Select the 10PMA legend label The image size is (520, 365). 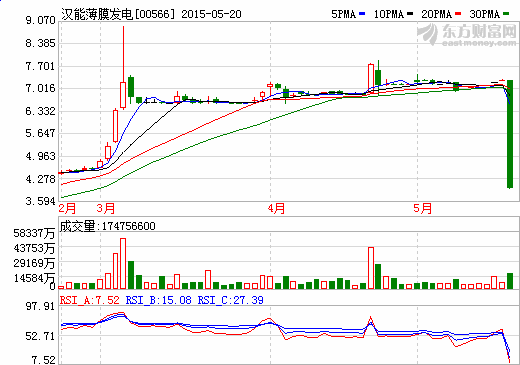click(389, 14)
